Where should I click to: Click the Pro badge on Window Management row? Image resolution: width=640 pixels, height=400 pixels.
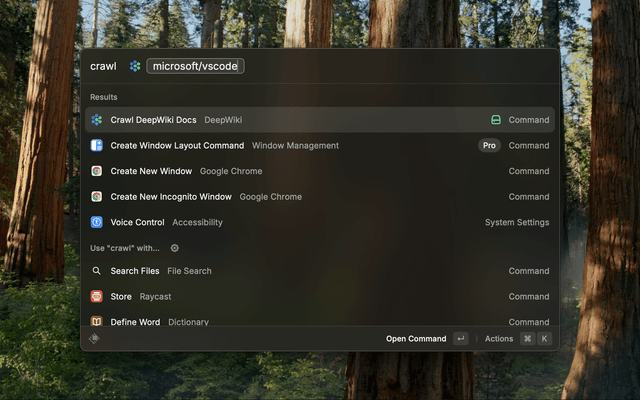click(x=489, y=145)
